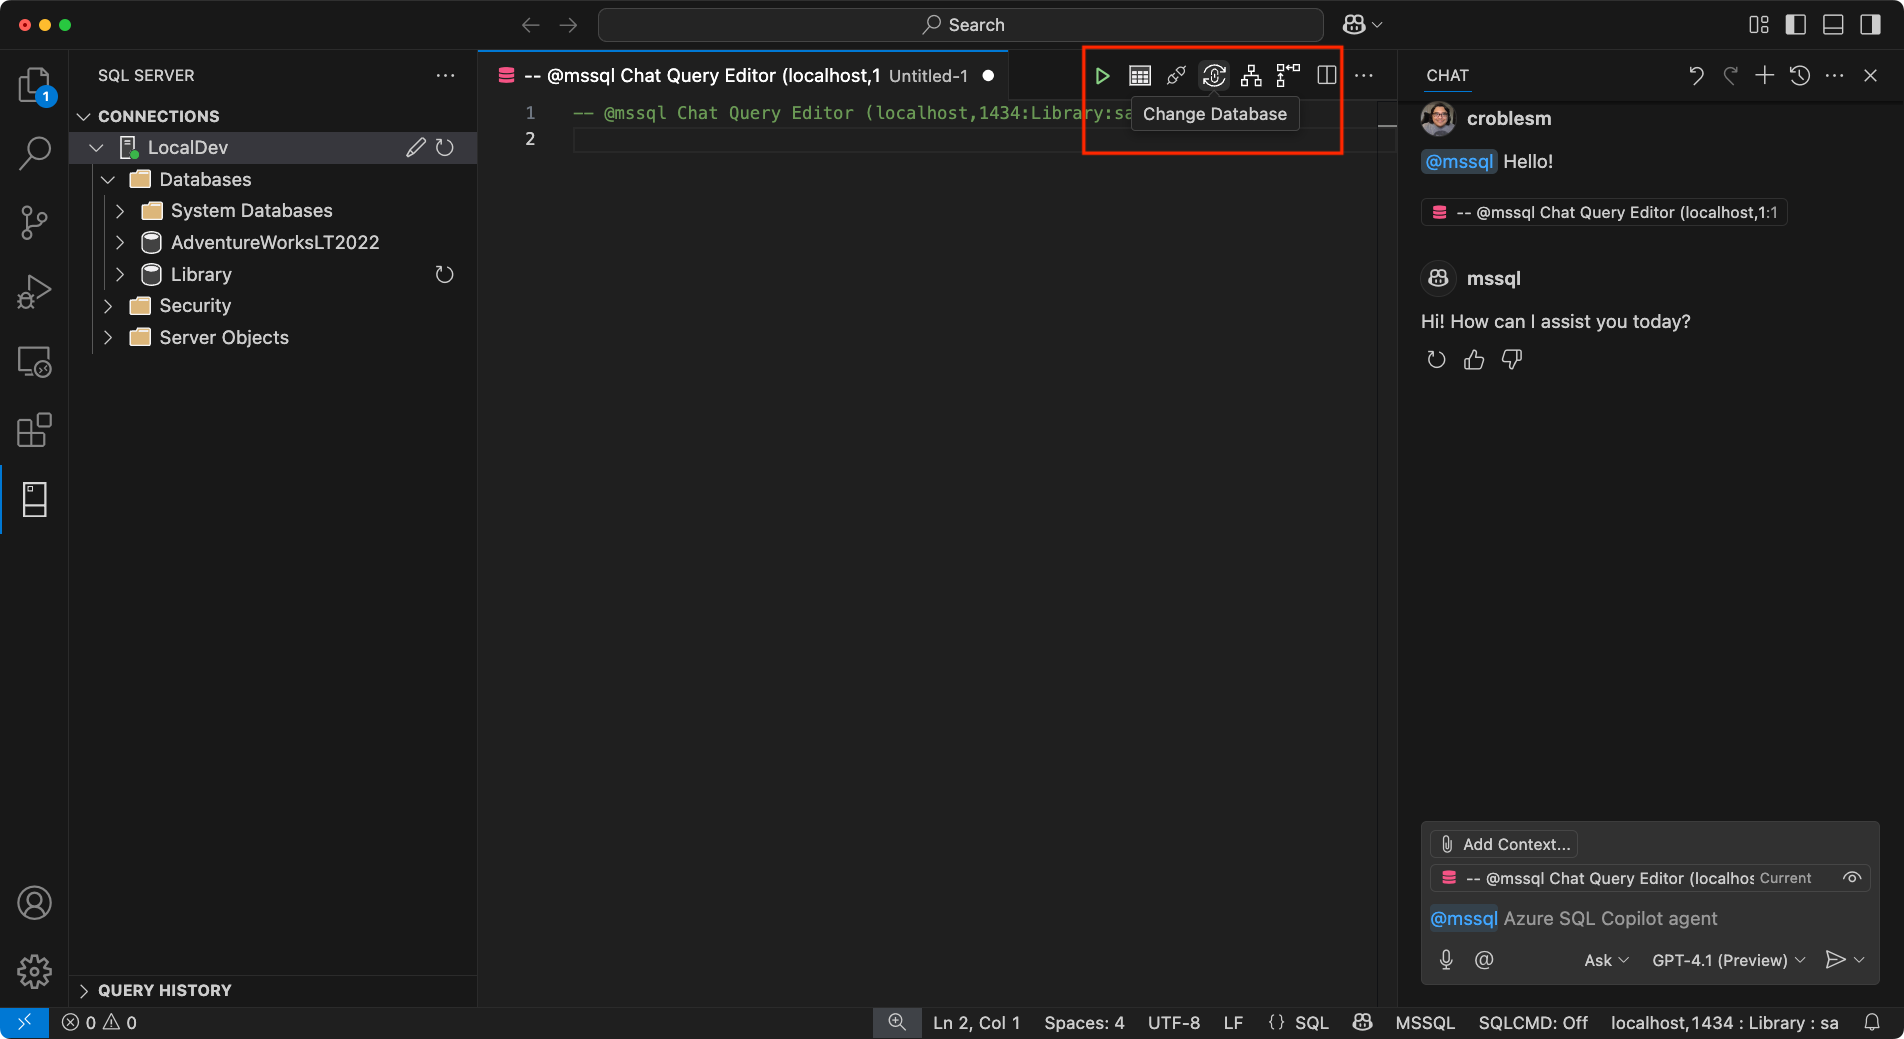Give thumbs up to the mssql response
Viewport: 1904px width, 1039px height.
point(1473,359)
